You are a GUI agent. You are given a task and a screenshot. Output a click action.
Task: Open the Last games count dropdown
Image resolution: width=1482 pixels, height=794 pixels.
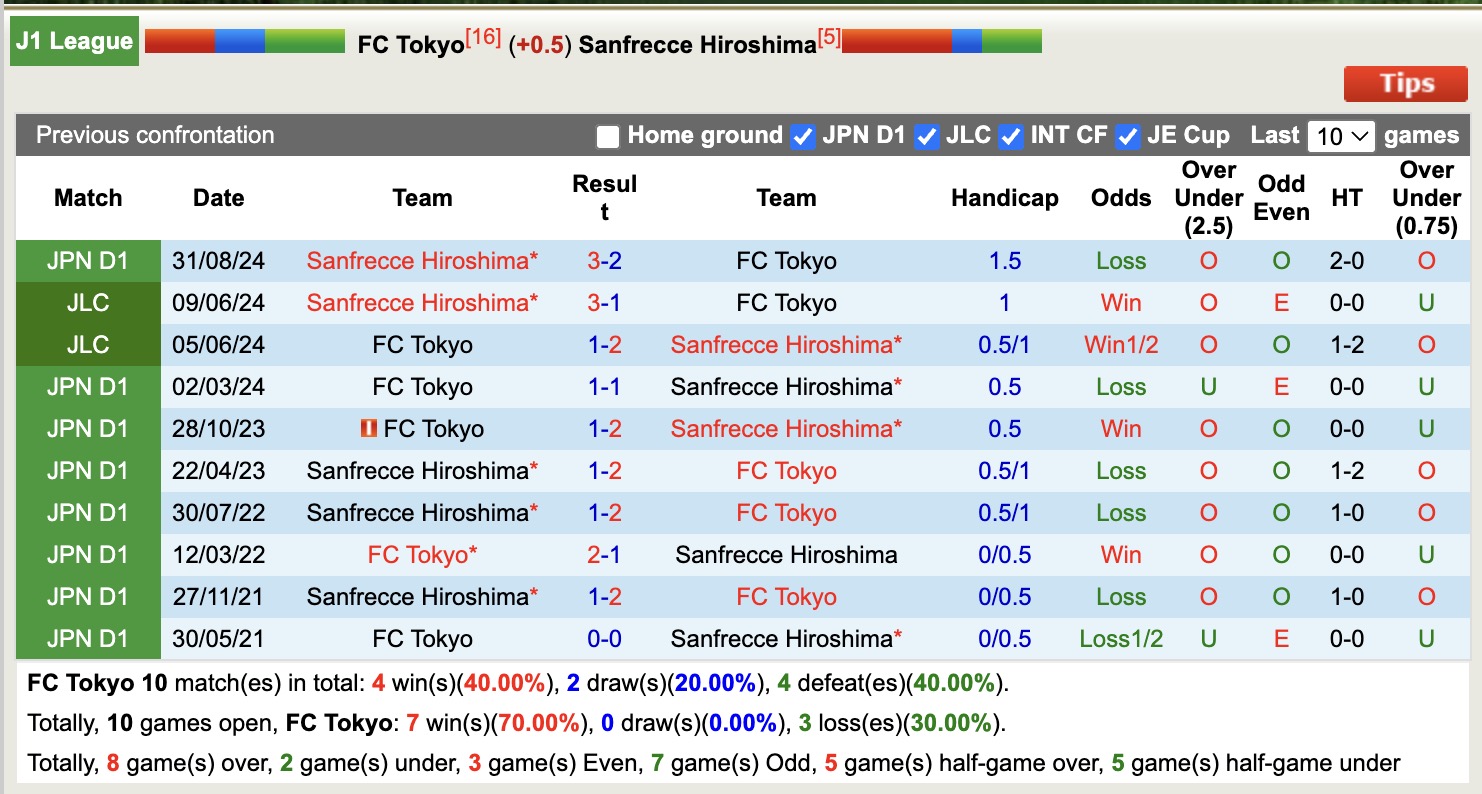(x=1340, y=135)
